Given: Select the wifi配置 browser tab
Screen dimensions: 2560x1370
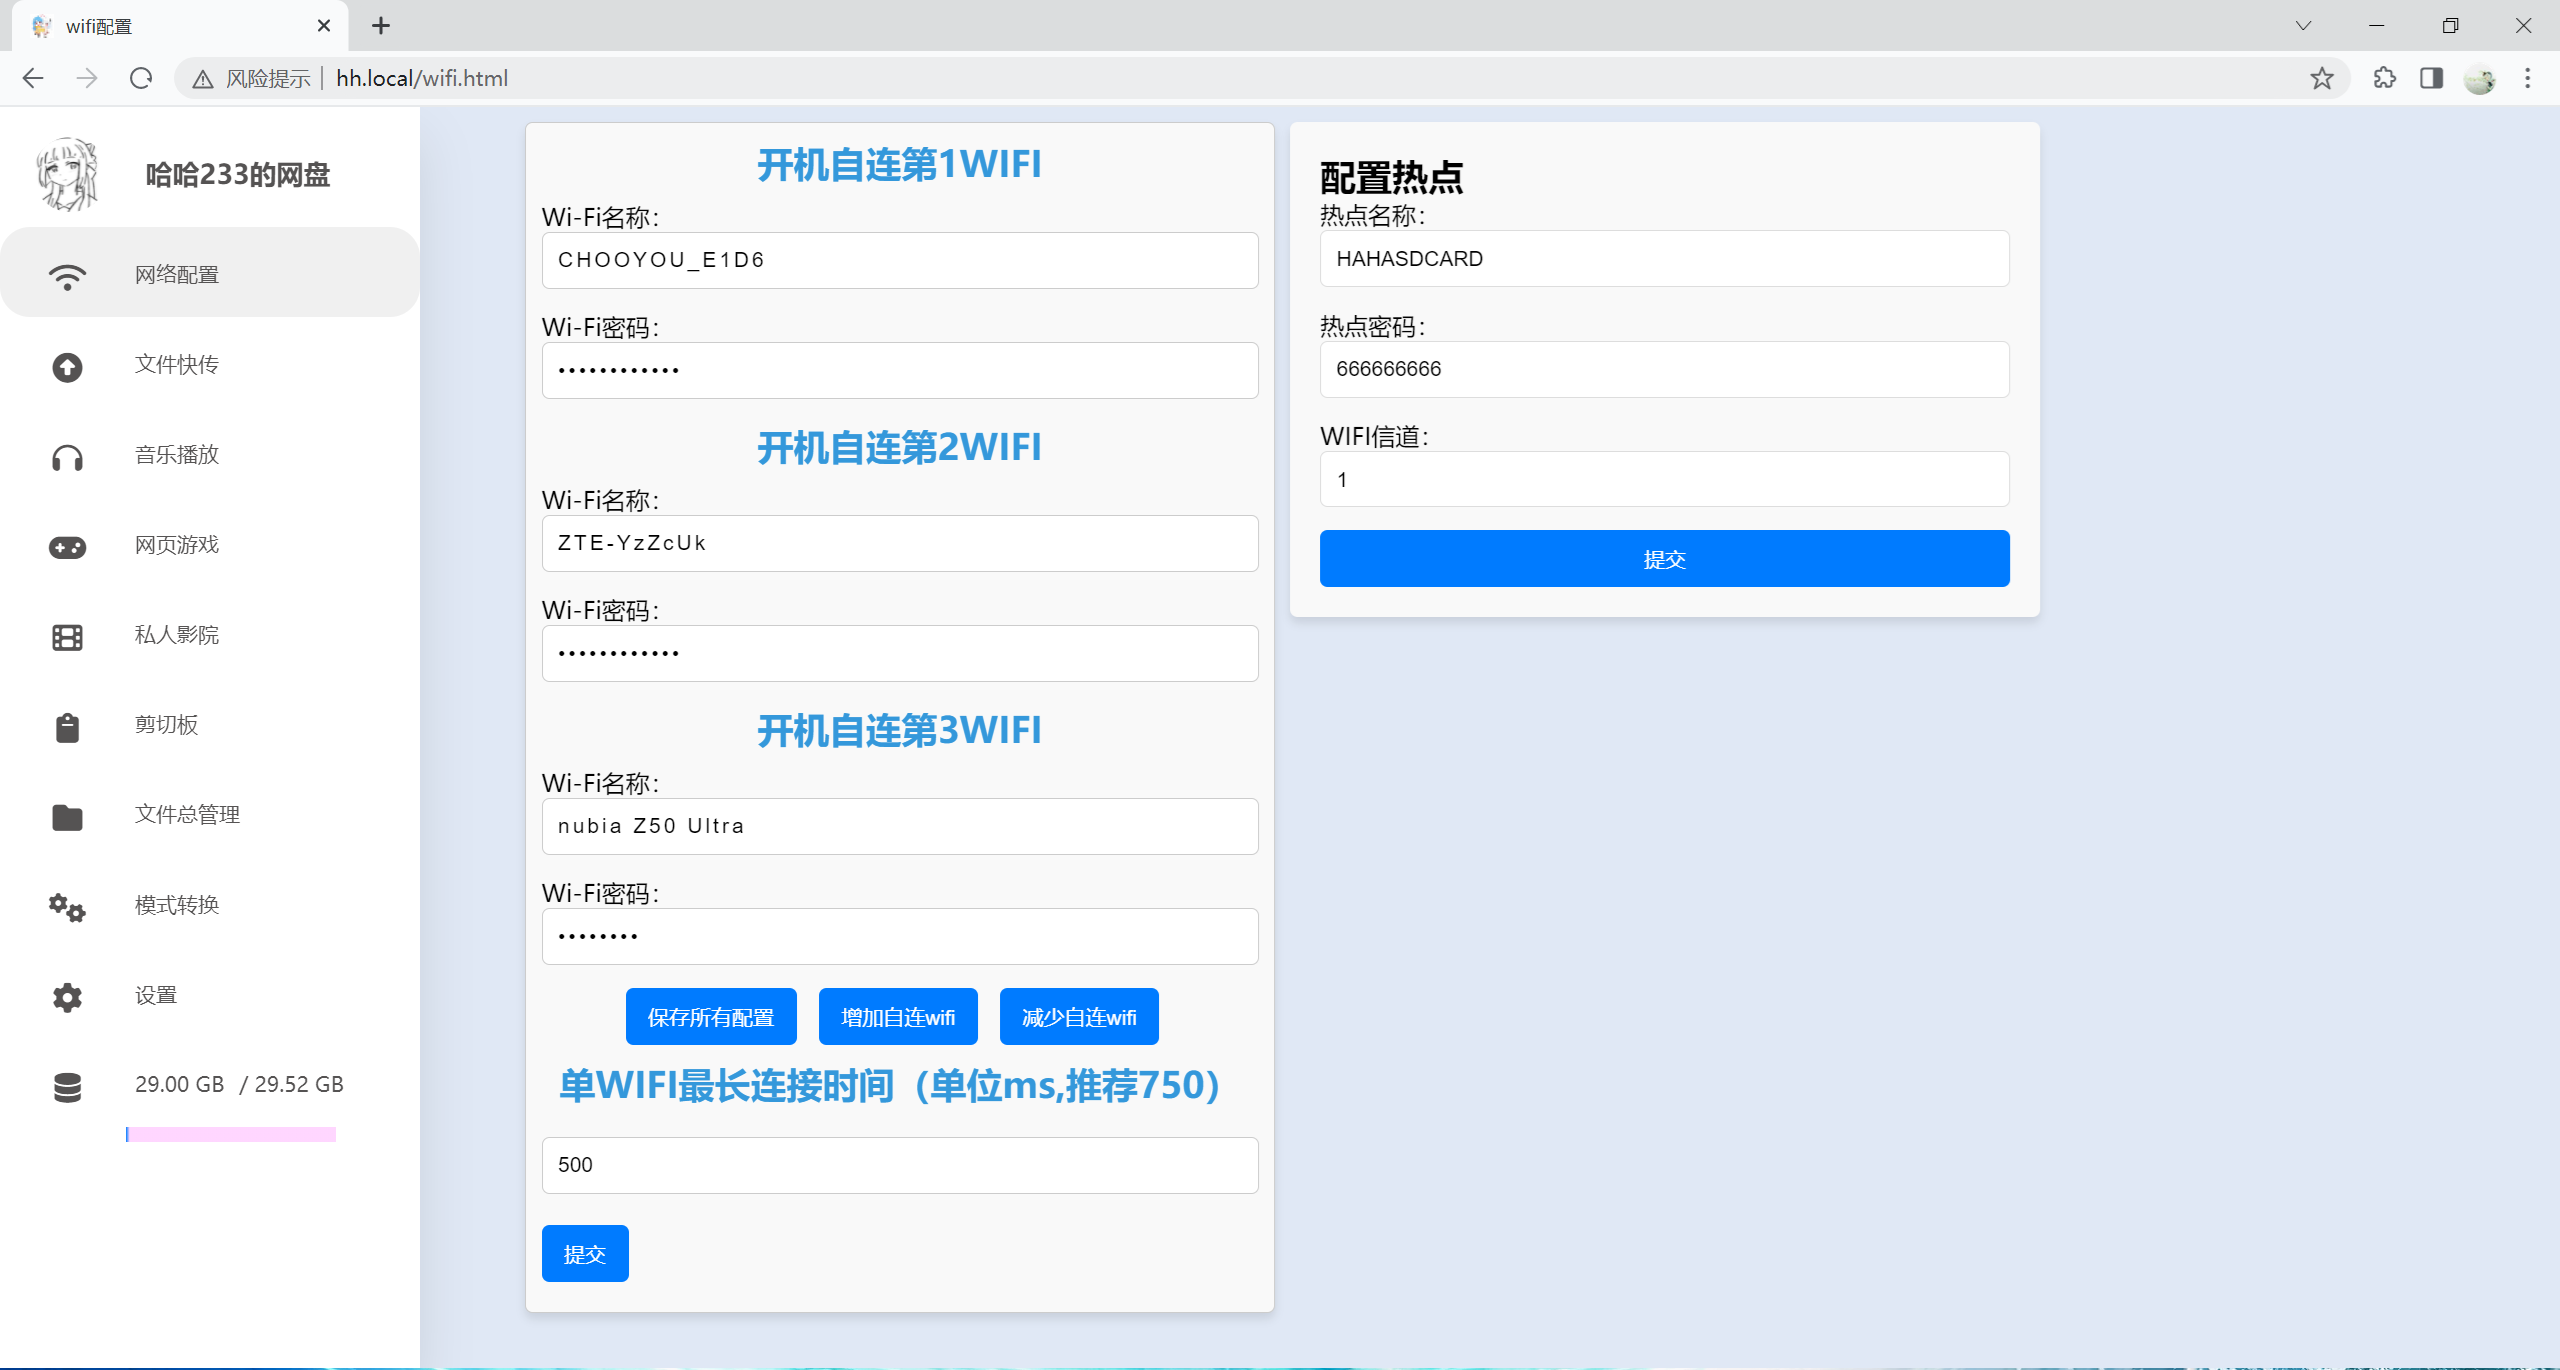Looking at the screenshot, I should 180,26.
